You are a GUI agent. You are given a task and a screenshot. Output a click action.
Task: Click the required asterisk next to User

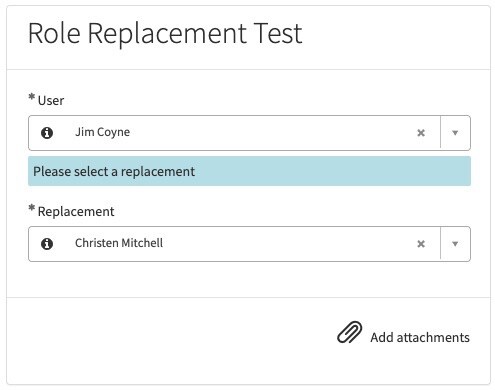(32, 97)
